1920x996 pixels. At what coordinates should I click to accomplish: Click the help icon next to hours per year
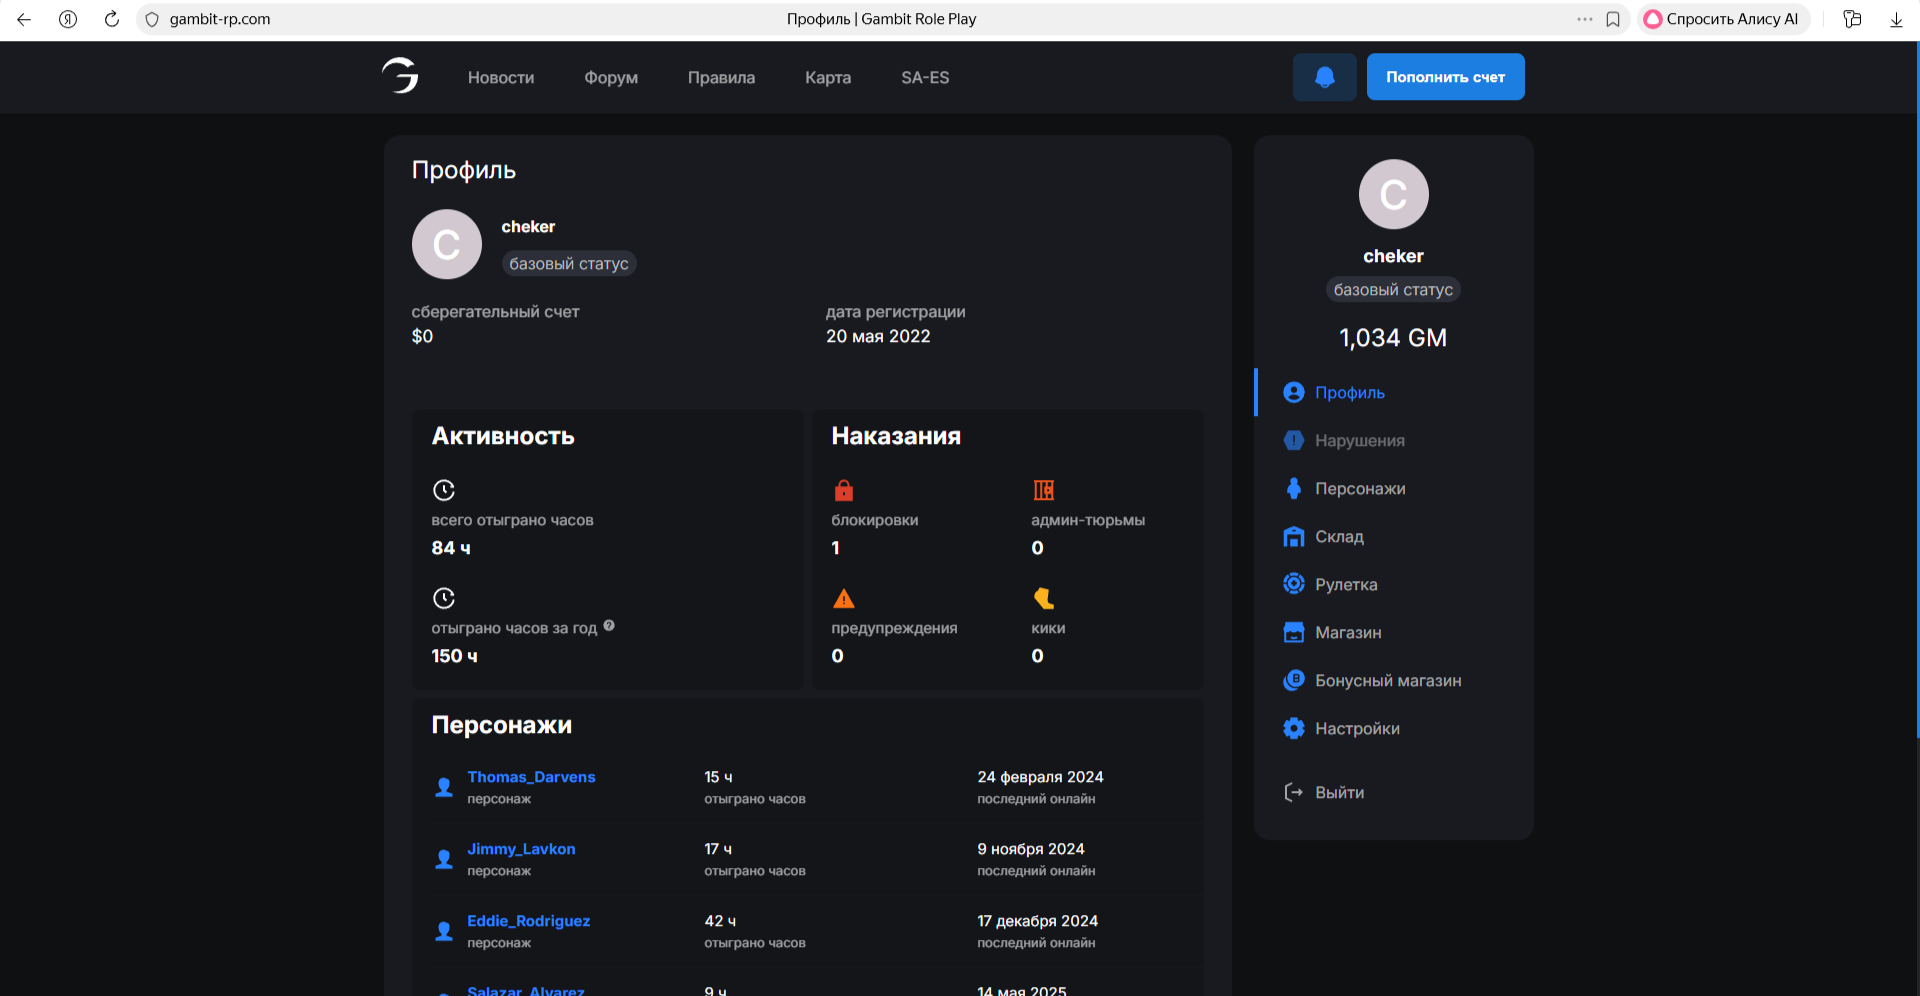coord(609,626)
